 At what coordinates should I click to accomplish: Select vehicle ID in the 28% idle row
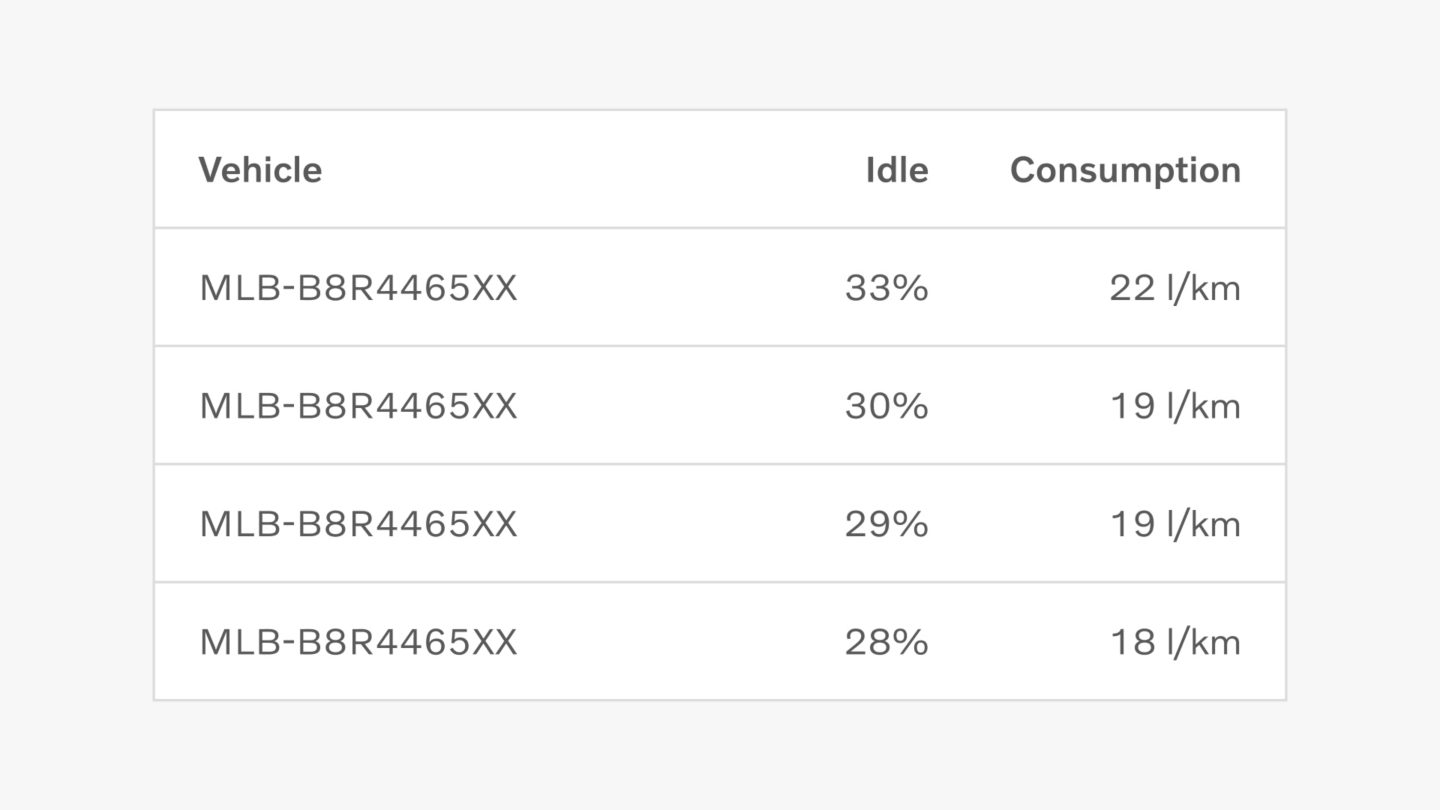(x=358, y=643)
